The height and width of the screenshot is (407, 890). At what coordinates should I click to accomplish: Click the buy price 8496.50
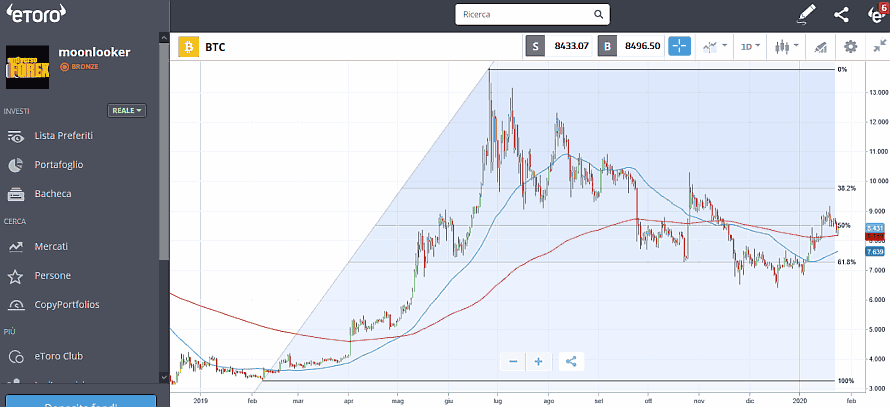pos(642,47)
